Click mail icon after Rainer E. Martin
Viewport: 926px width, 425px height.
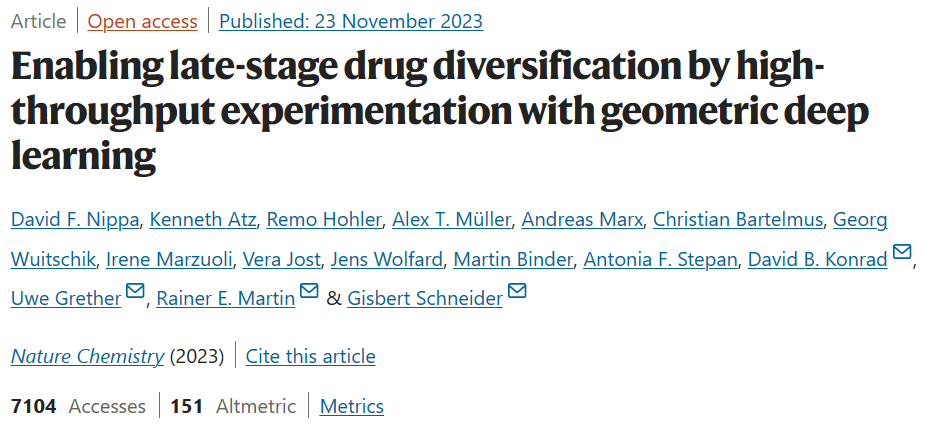click(x=309, y=293)
